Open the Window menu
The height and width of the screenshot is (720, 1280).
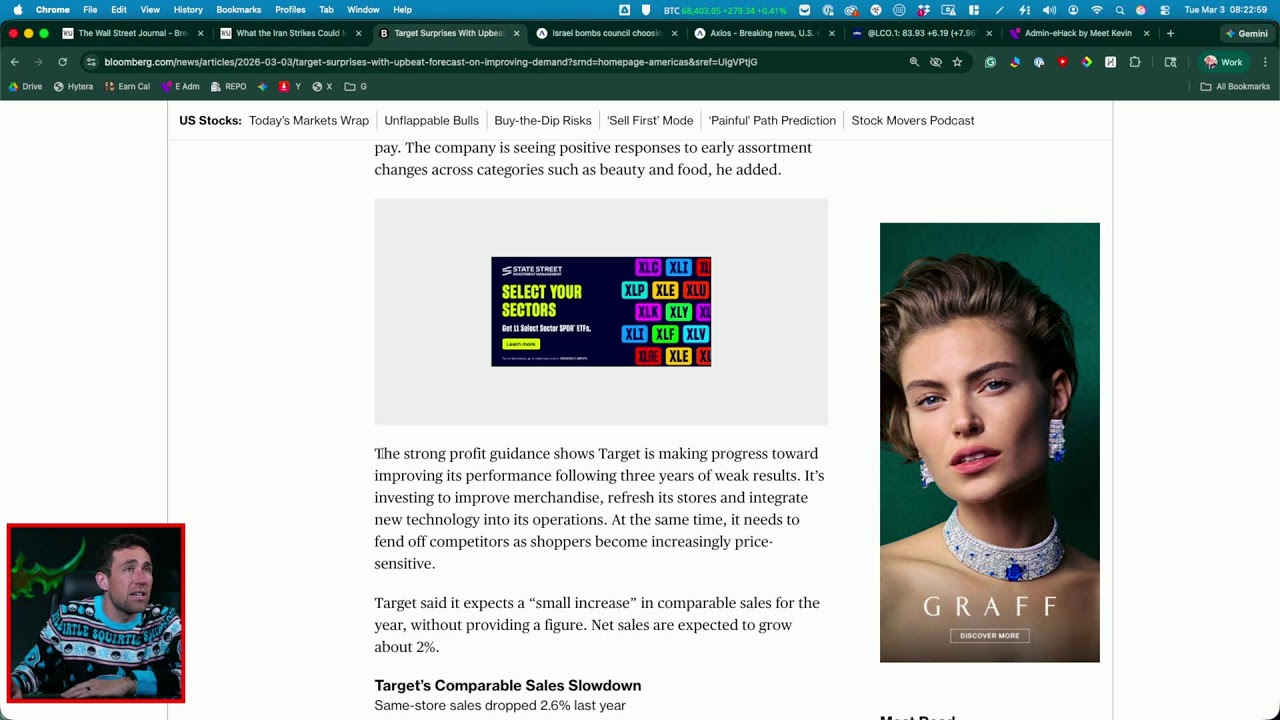click(363, 10)
